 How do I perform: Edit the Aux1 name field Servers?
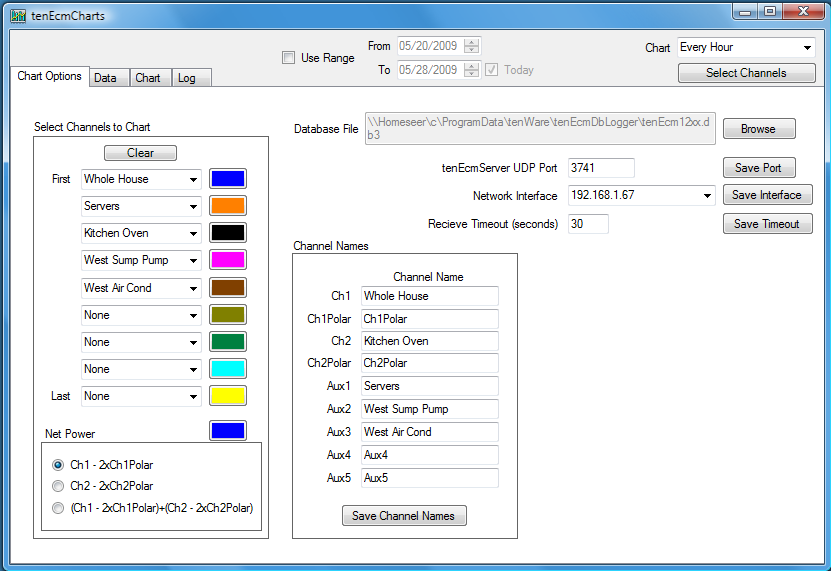[430, 386]
